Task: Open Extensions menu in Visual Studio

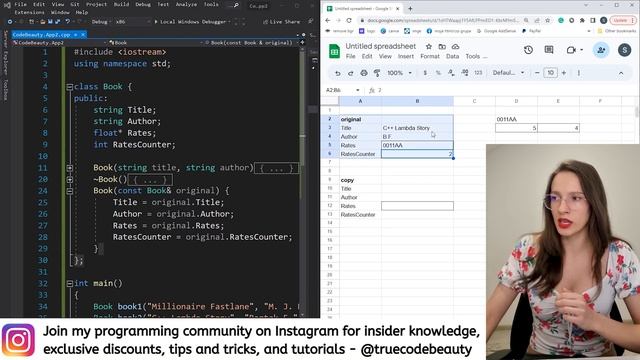Action: coord(29,12)
